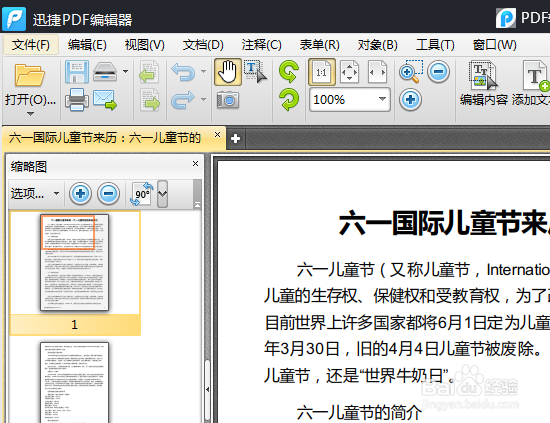Open the 注释(C) menu
The width and height of the screenshot is (550, 423).
[261, 45]
